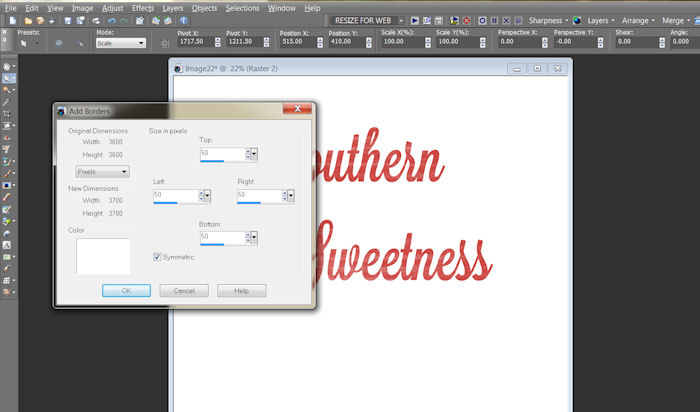Open the Pixels units dropdown
The image size is (700, 412).
tap(102, 171)
